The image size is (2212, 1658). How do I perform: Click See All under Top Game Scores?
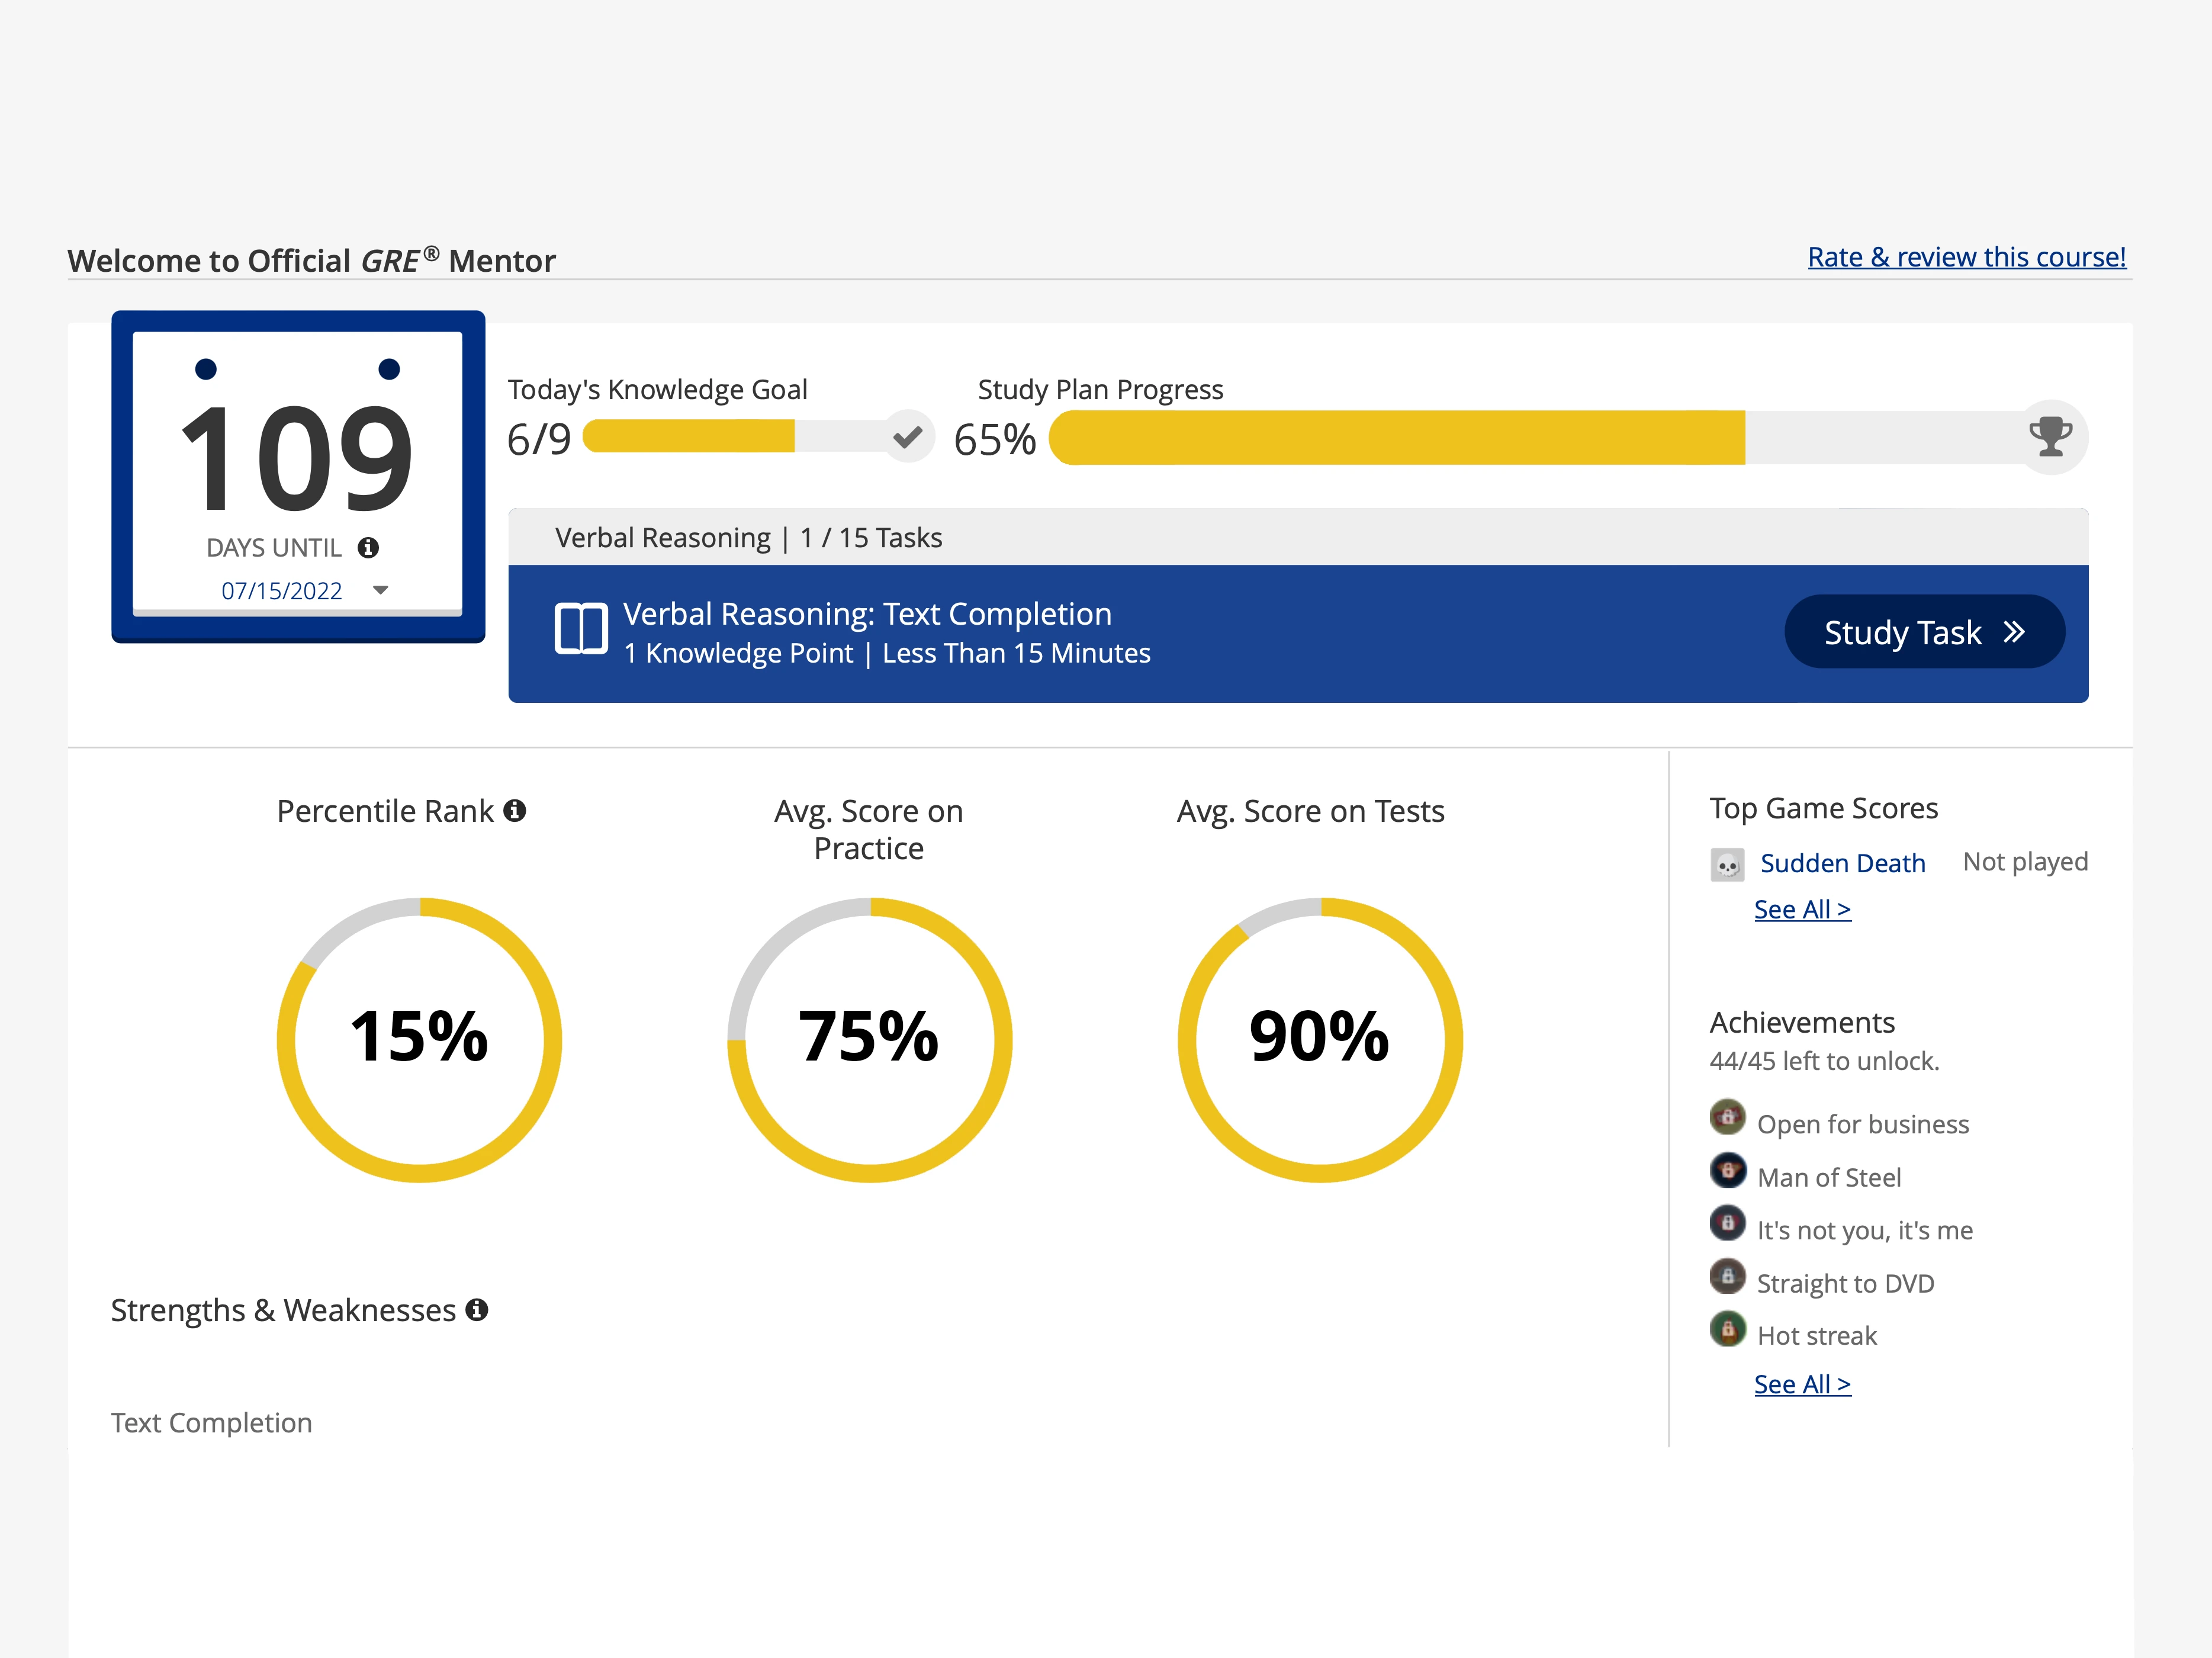(x=1802, y=910)
